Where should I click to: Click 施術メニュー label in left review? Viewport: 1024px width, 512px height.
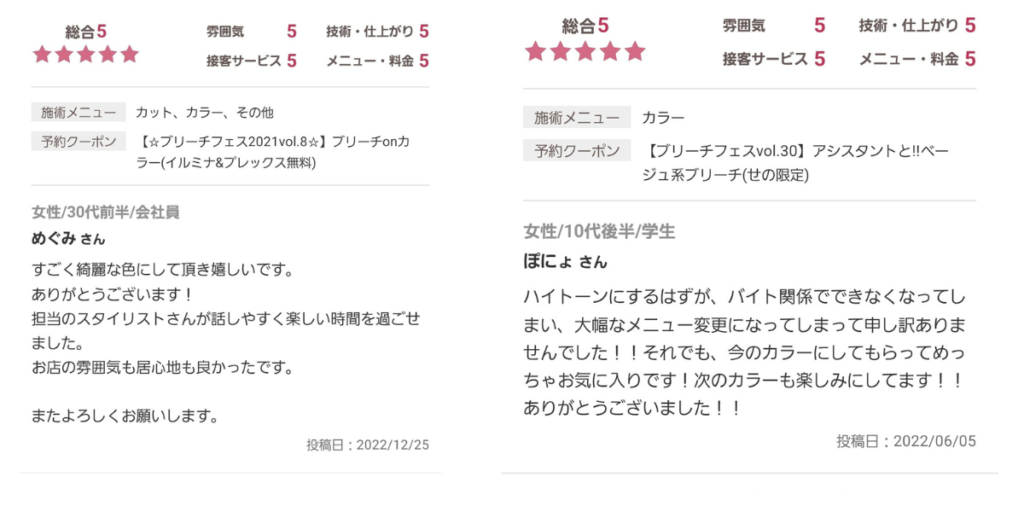78,112
